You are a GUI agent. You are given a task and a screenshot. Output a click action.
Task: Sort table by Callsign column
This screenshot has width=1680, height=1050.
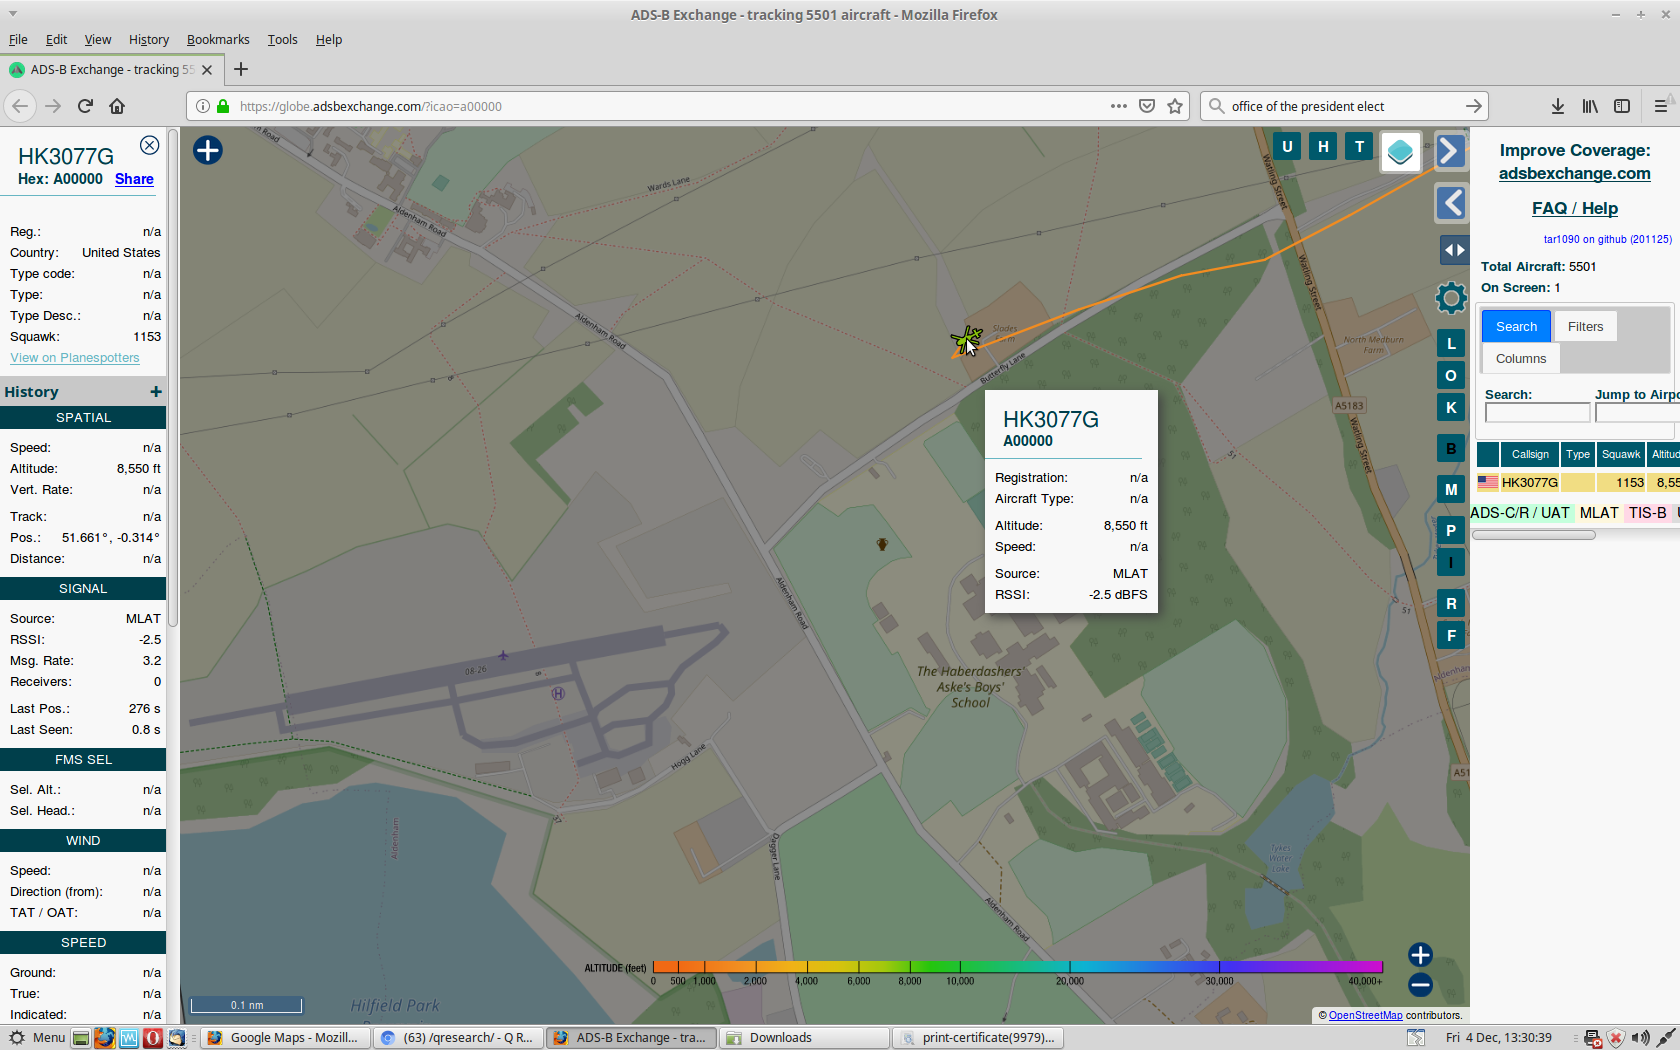1530,454
